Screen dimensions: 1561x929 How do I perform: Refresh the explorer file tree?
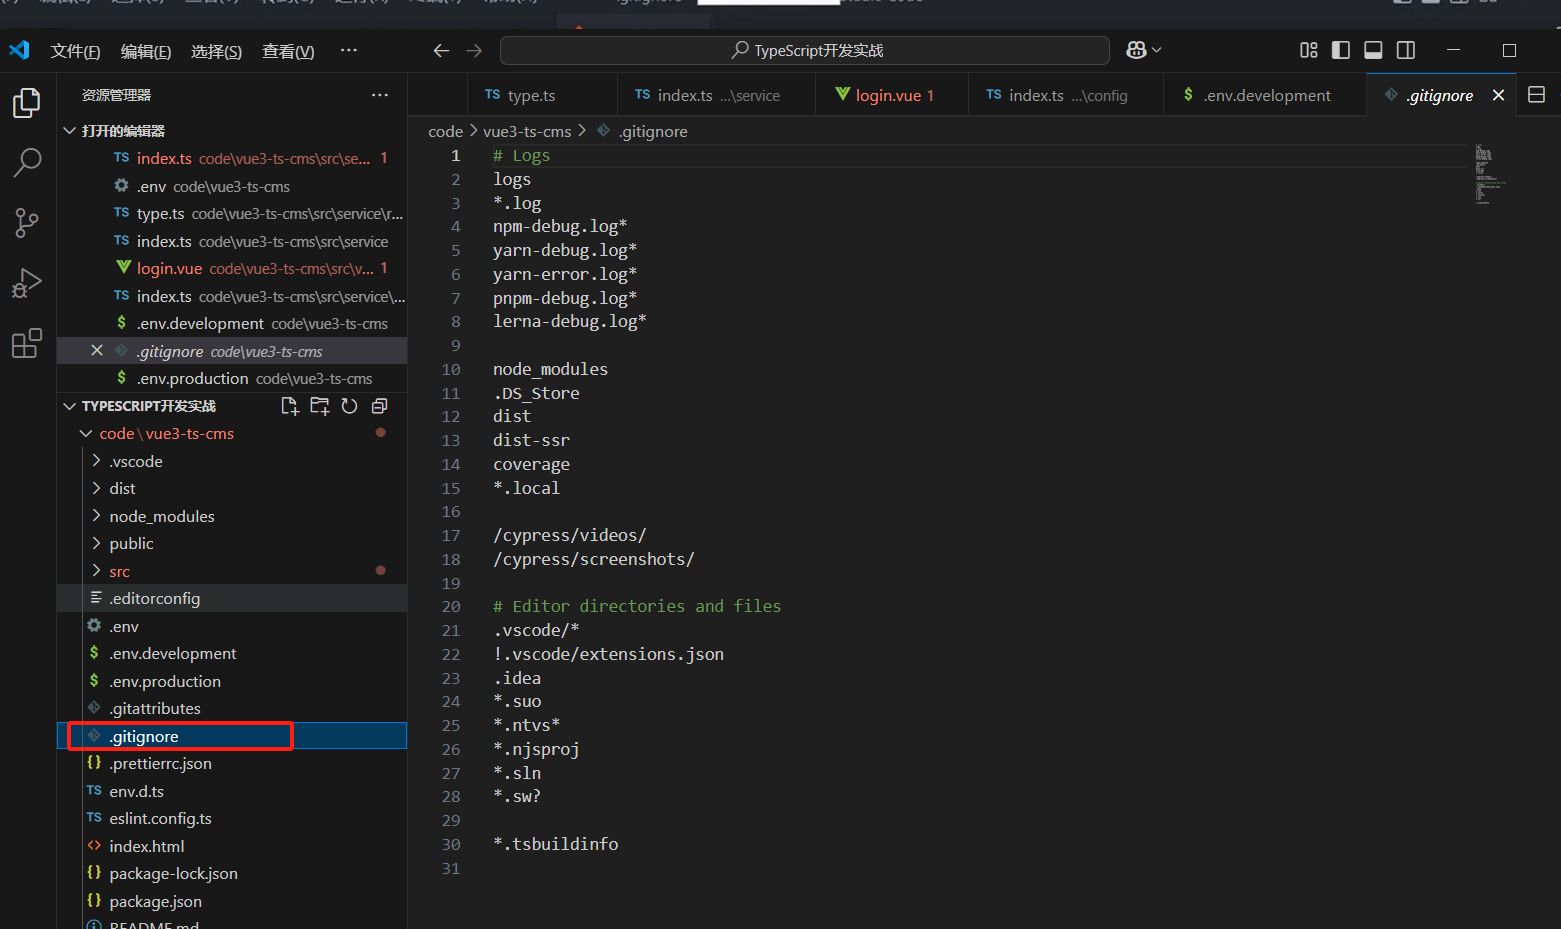coord(349,406)
